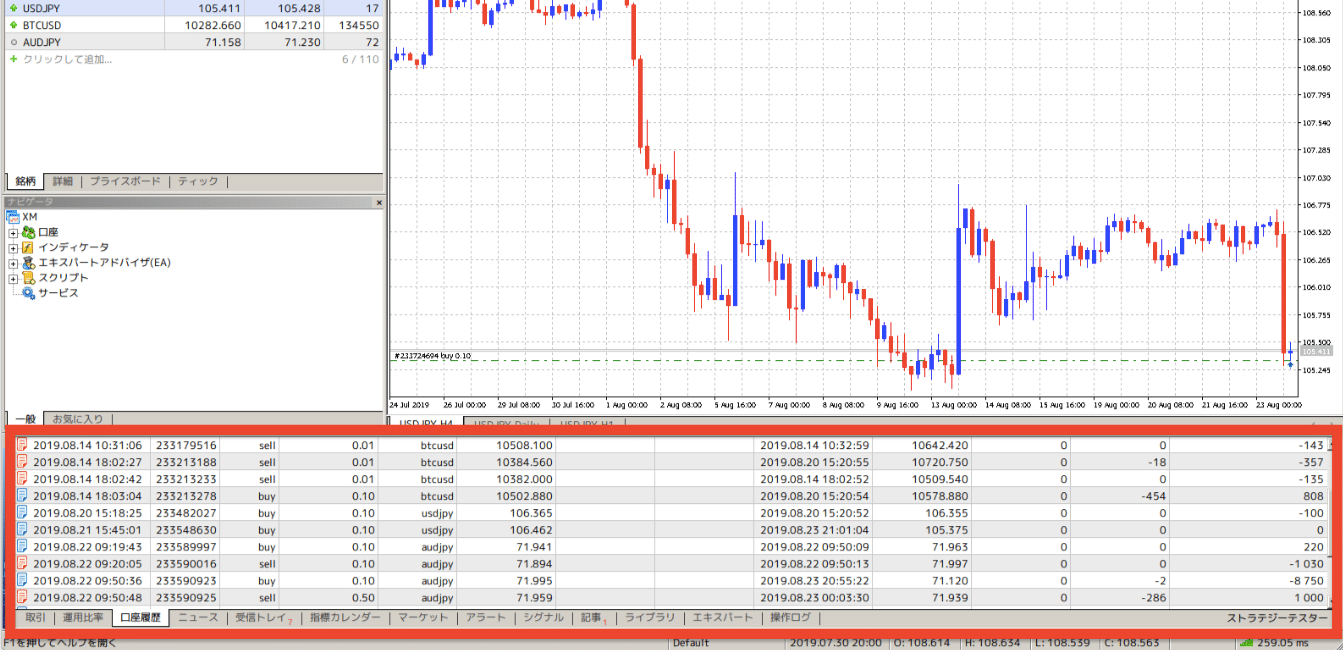Open the プライスボード tab
The height and width of the screenshot is (650, 1343).
125,182
